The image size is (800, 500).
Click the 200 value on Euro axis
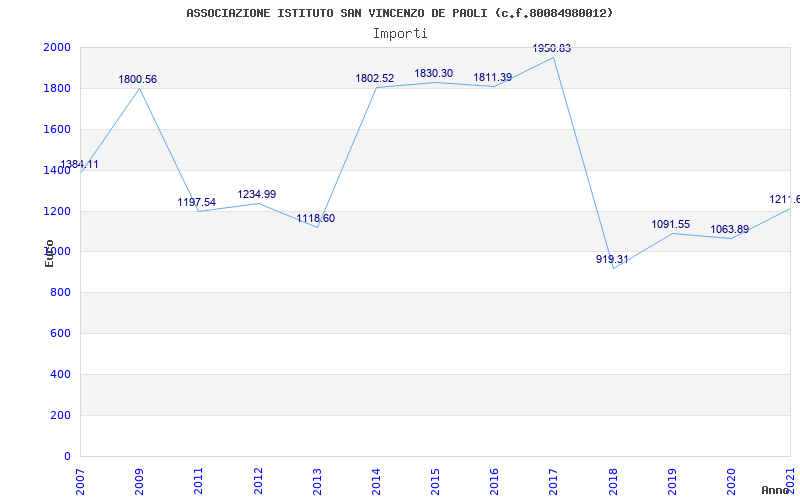(60, 415)
